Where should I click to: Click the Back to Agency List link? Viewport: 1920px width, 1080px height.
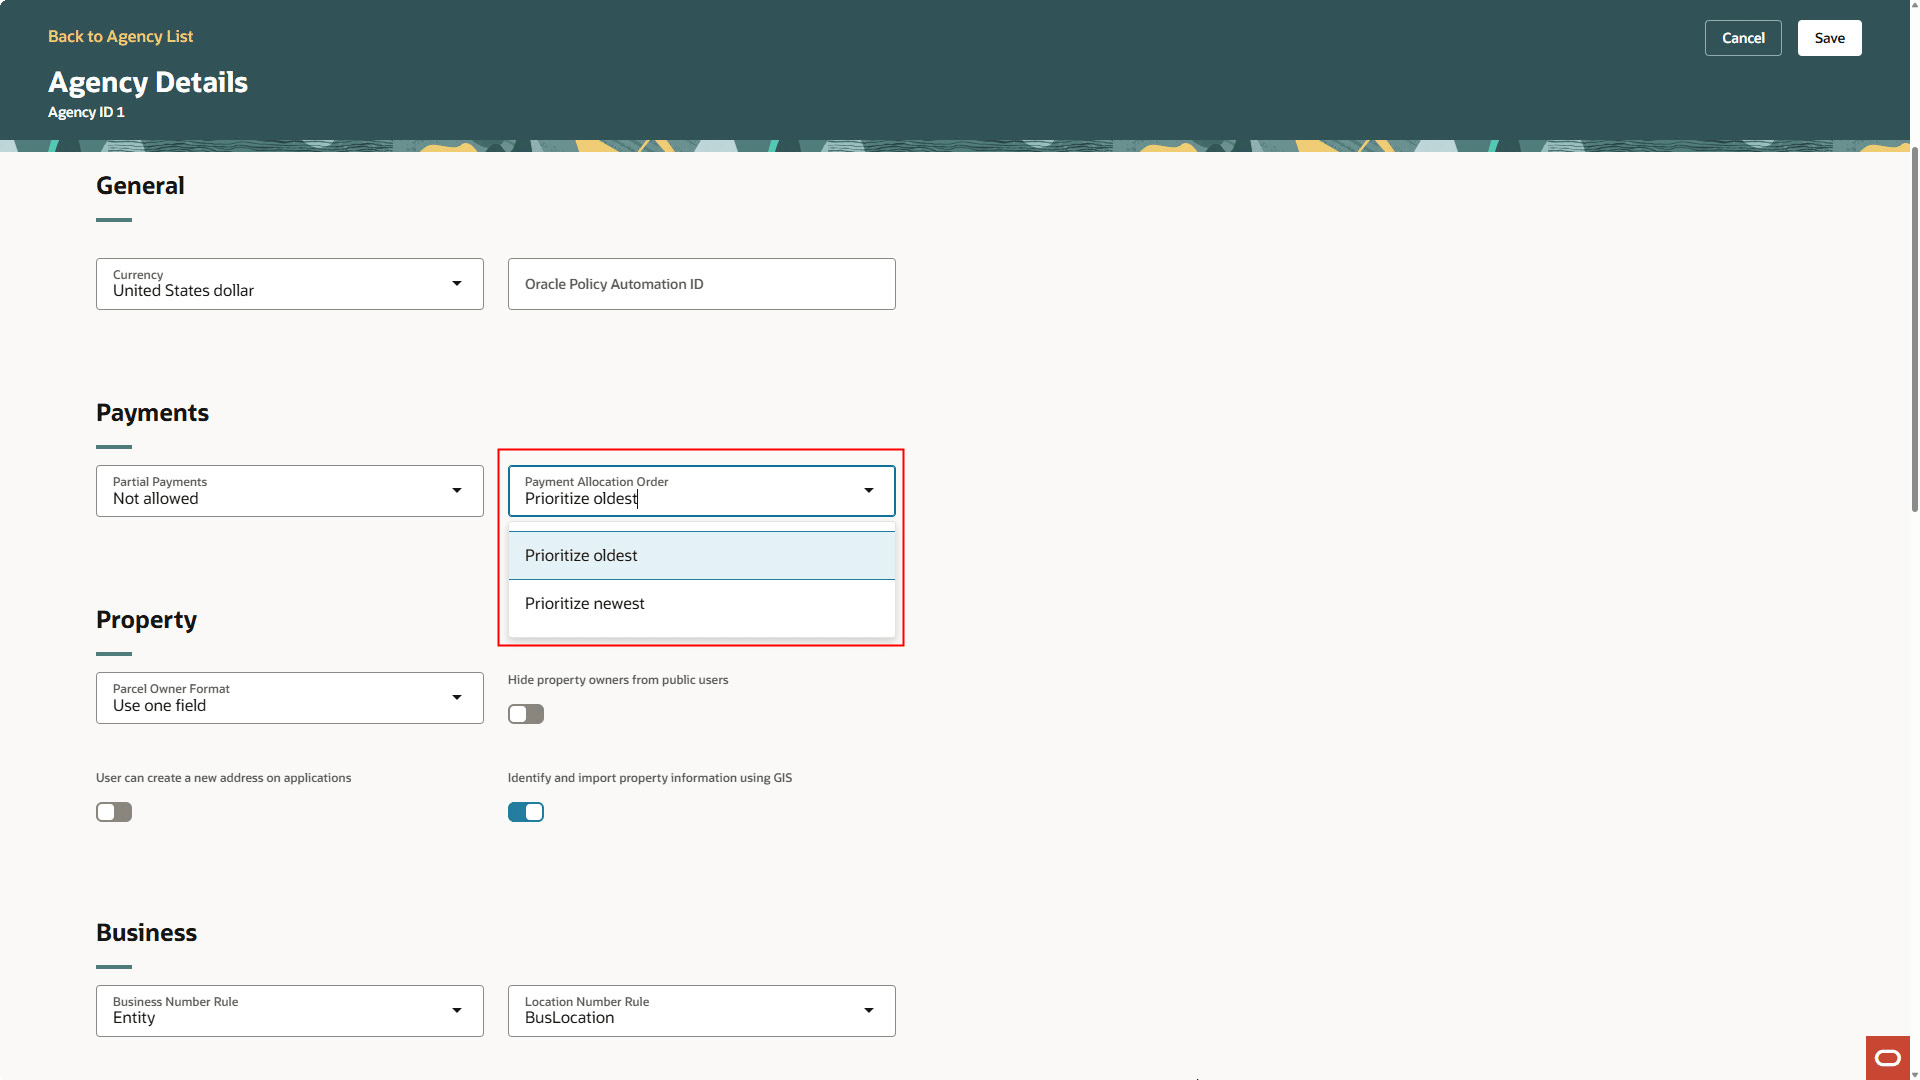[x=120, y=36]
